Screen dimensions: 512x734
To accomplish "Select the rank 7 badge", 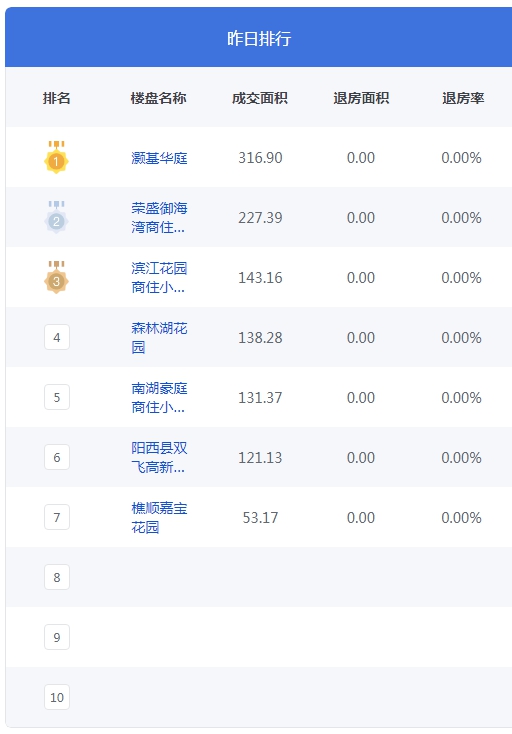I will click(57, 517).
